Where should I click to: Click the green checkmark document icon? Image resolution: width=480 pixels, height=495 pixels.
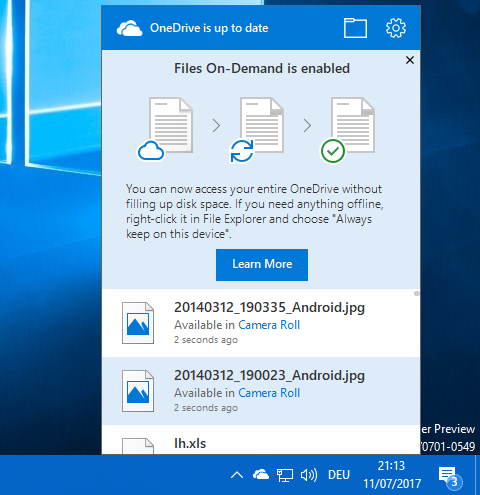click(348, 130)
